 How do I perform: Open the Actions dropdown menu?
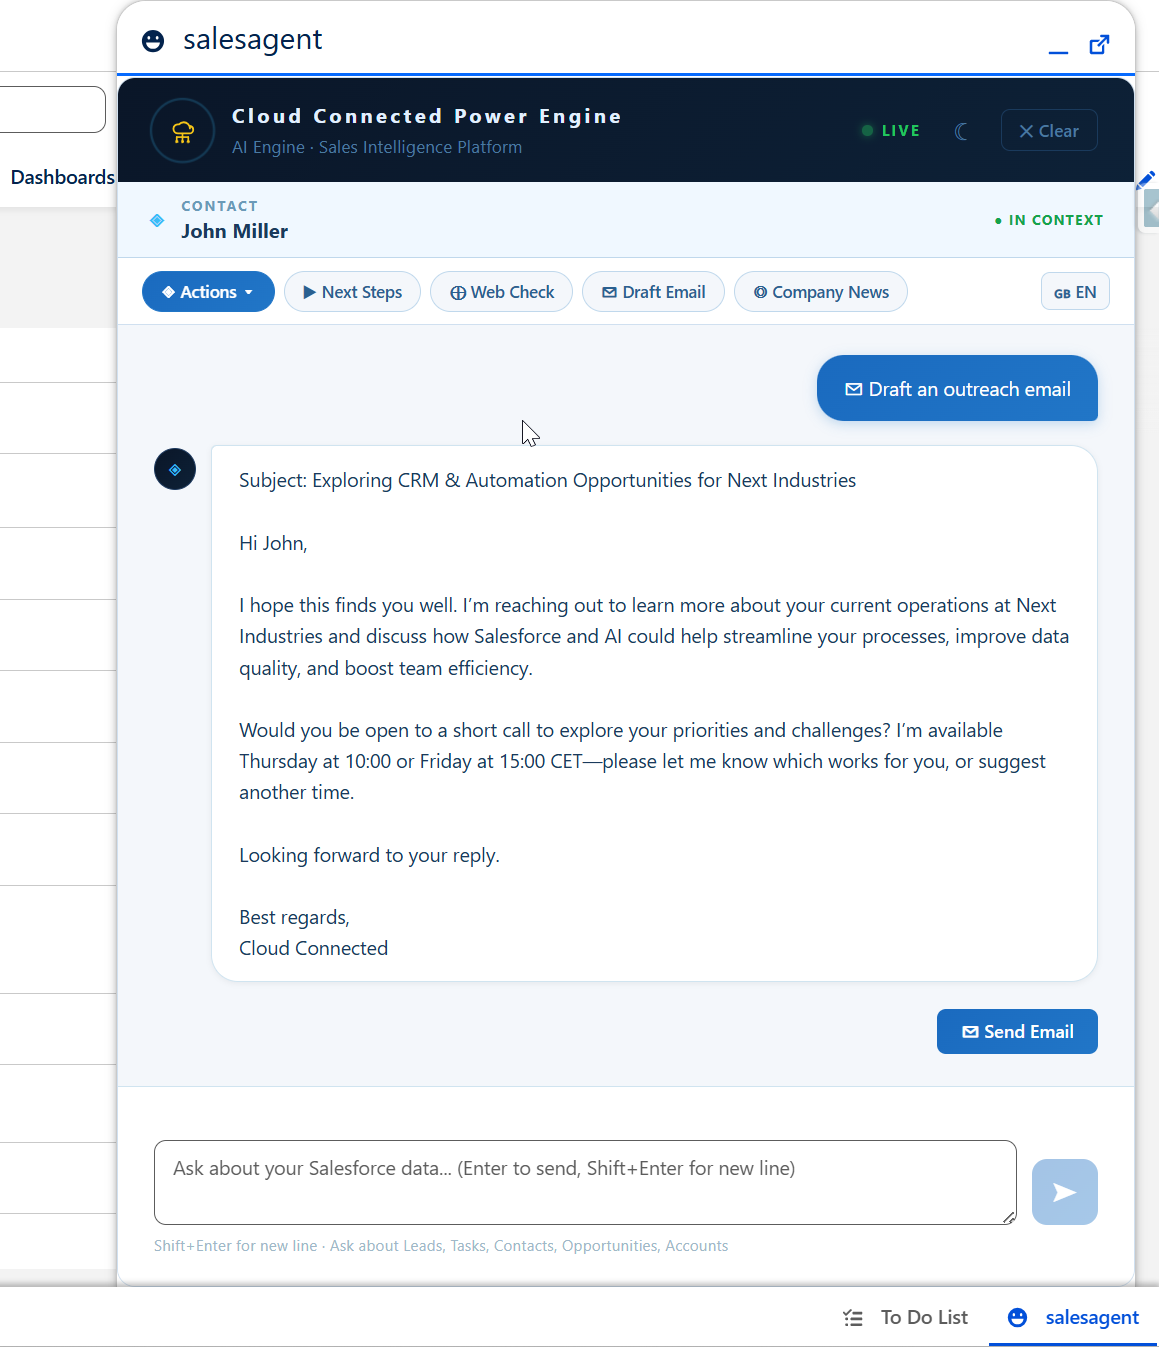click(x=208, y=292)
